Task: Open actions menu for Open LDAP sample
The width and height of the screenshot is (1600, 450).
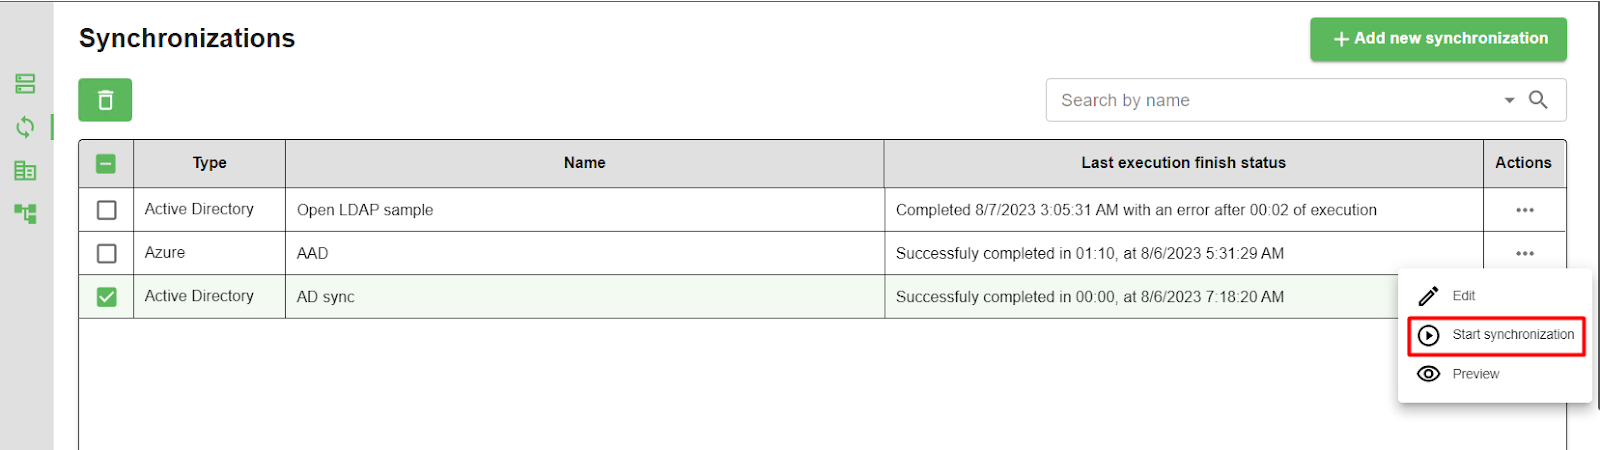Action: tap(1524, 210)
